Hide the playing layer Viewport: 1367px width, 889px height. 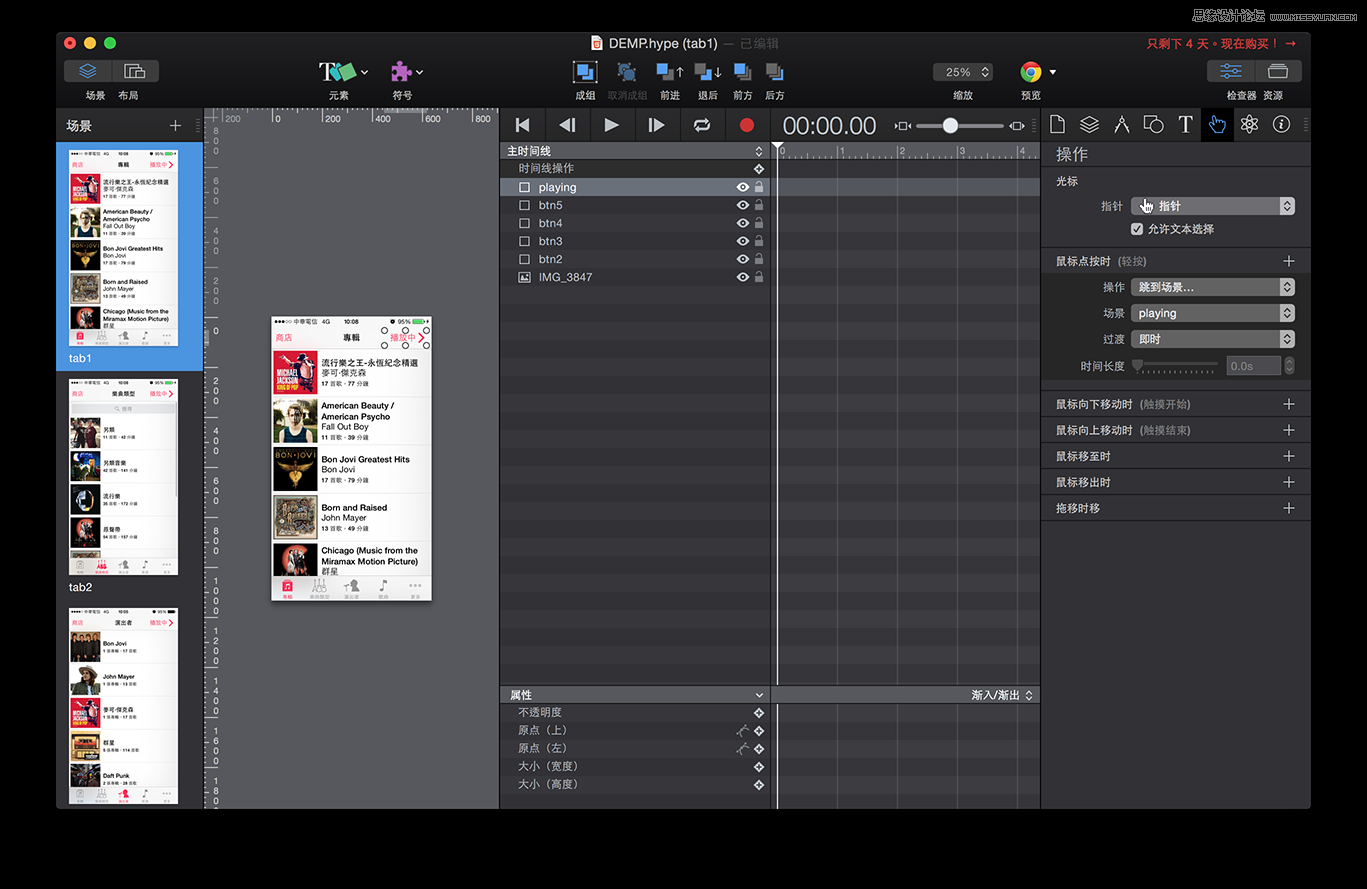(743, 187)
